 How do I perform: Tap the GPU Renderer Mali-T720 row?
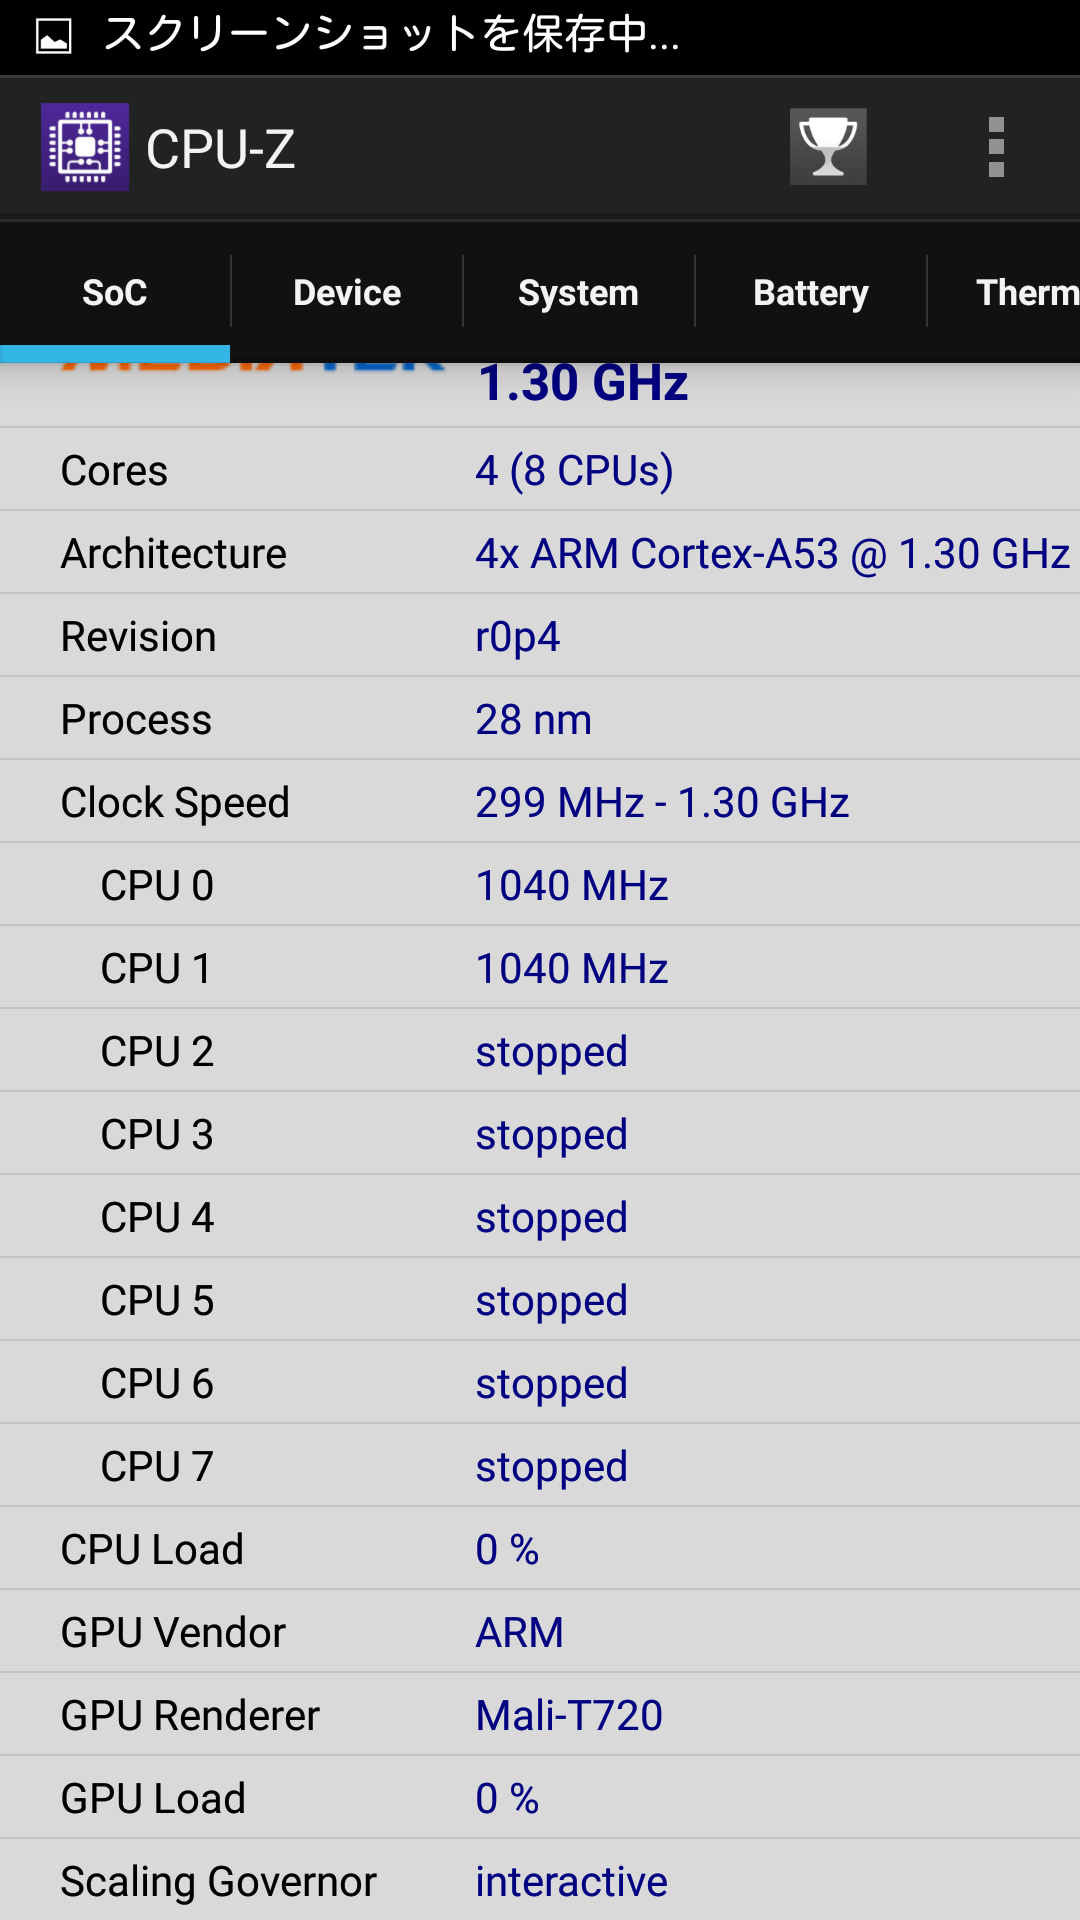pos(540,1715)
